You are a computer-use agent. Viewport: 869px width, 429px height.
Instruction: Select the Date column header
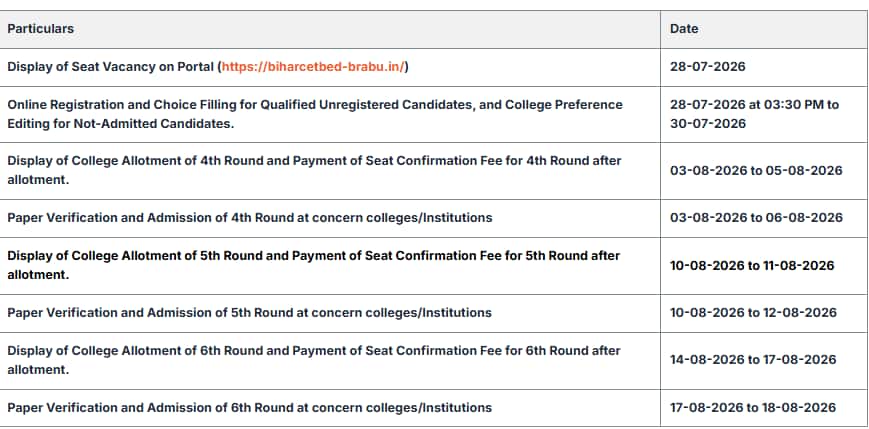point(684,29)
